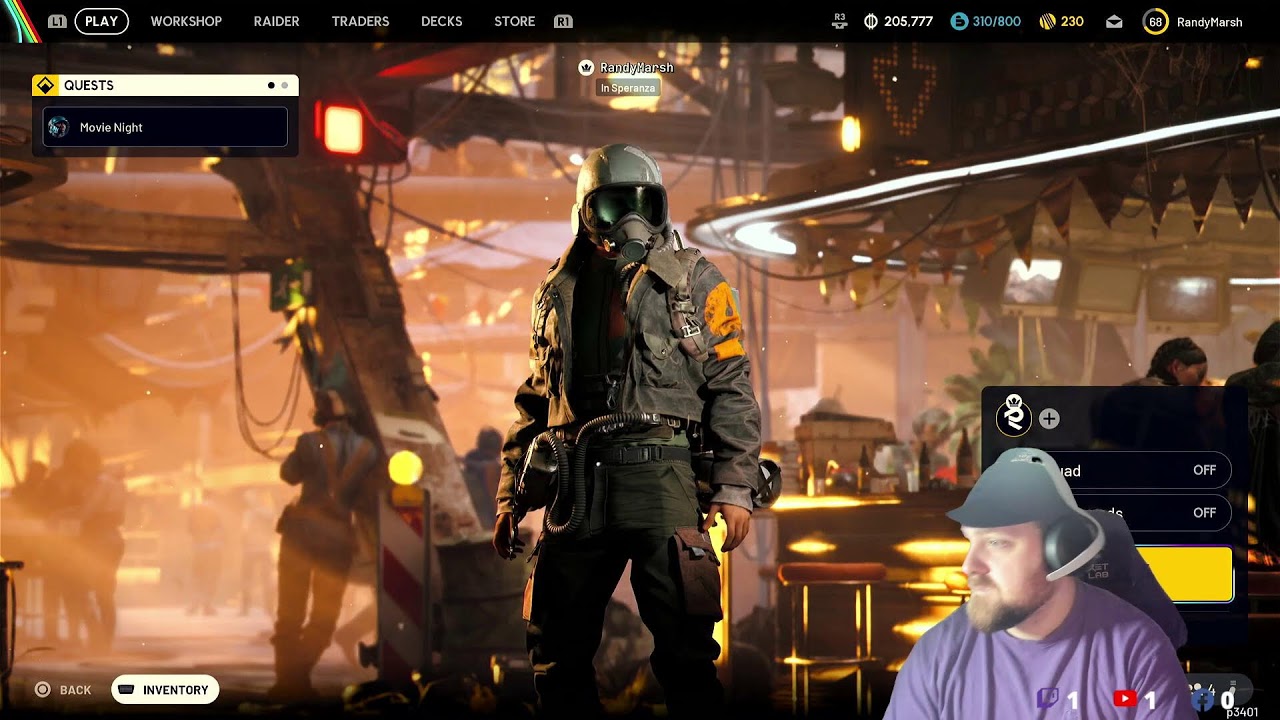The image size is (1280, 720).
Task: Click the R3 stick icon in top bar
Action: pos(840,21)
